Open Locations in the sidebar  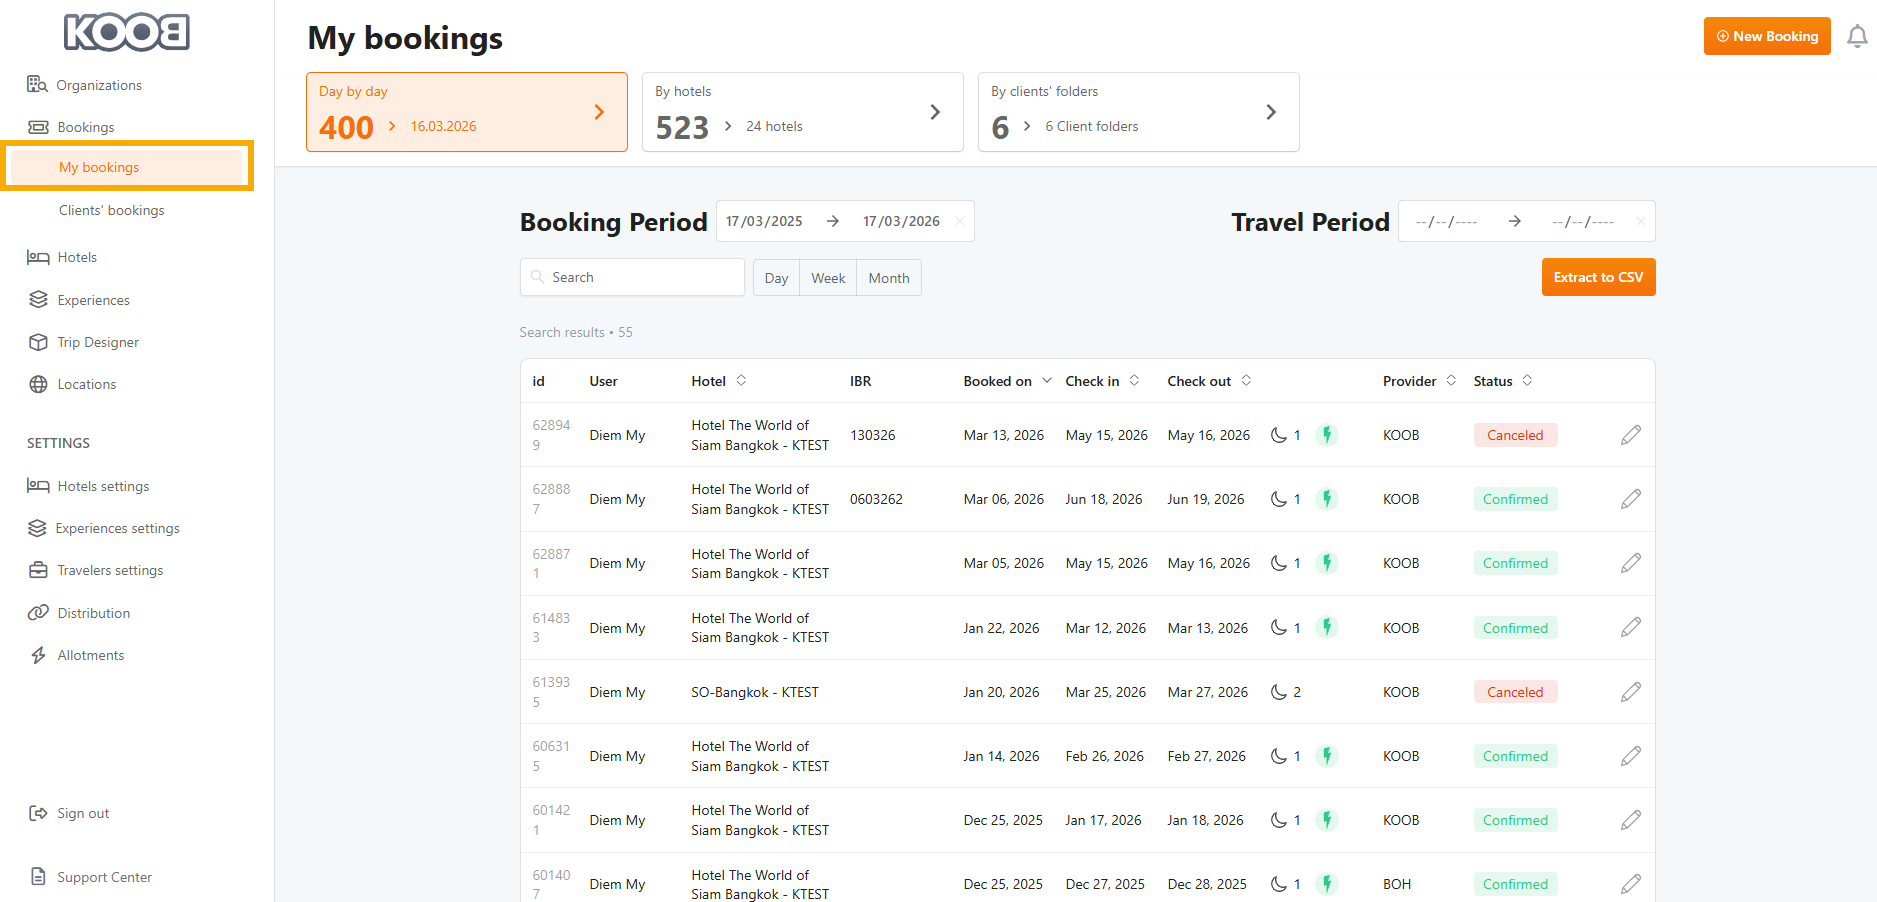click(86, 384)
